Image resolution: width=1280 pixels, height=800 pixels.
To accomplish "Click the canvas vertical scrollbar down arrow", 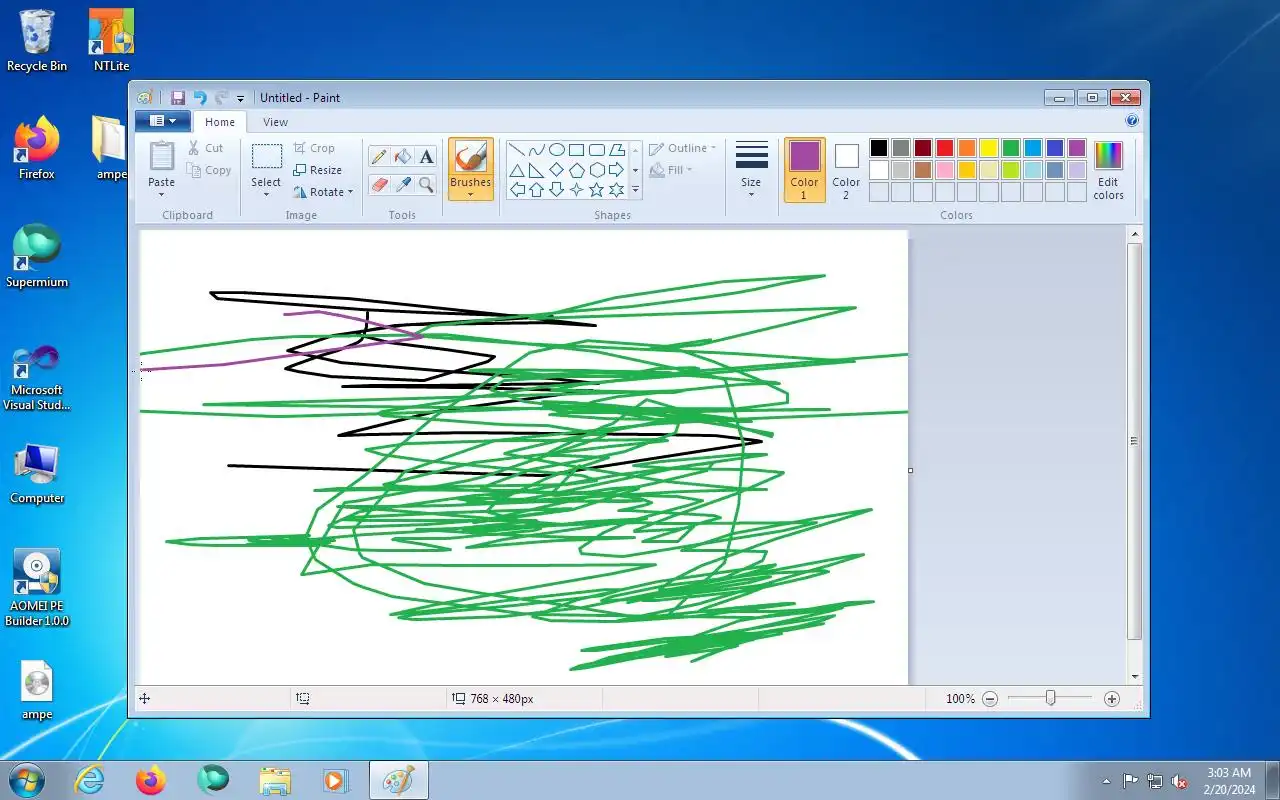I will [x=1134, y=677].
